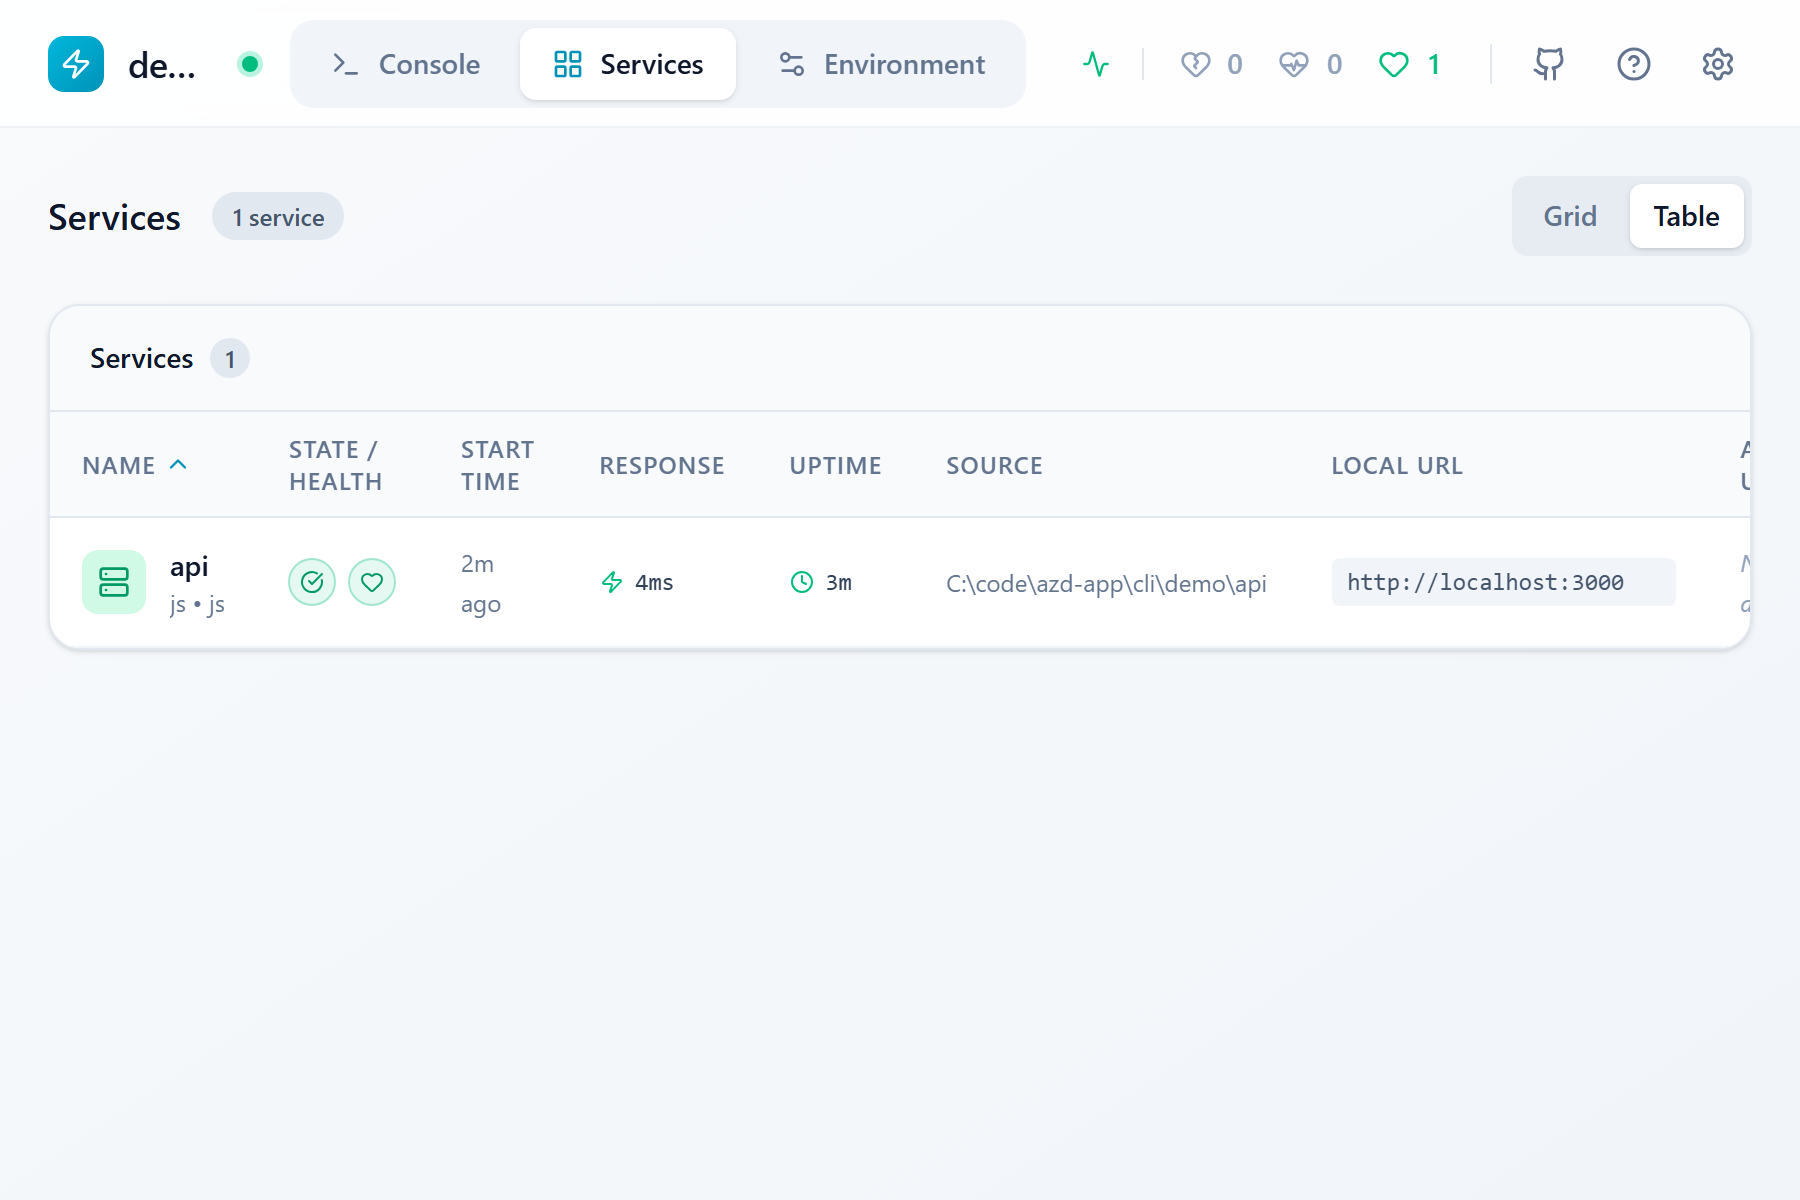Sort services by Name descending
Image resolution: width=1800 pixels, height=1200 pixels.
point(134,464)
